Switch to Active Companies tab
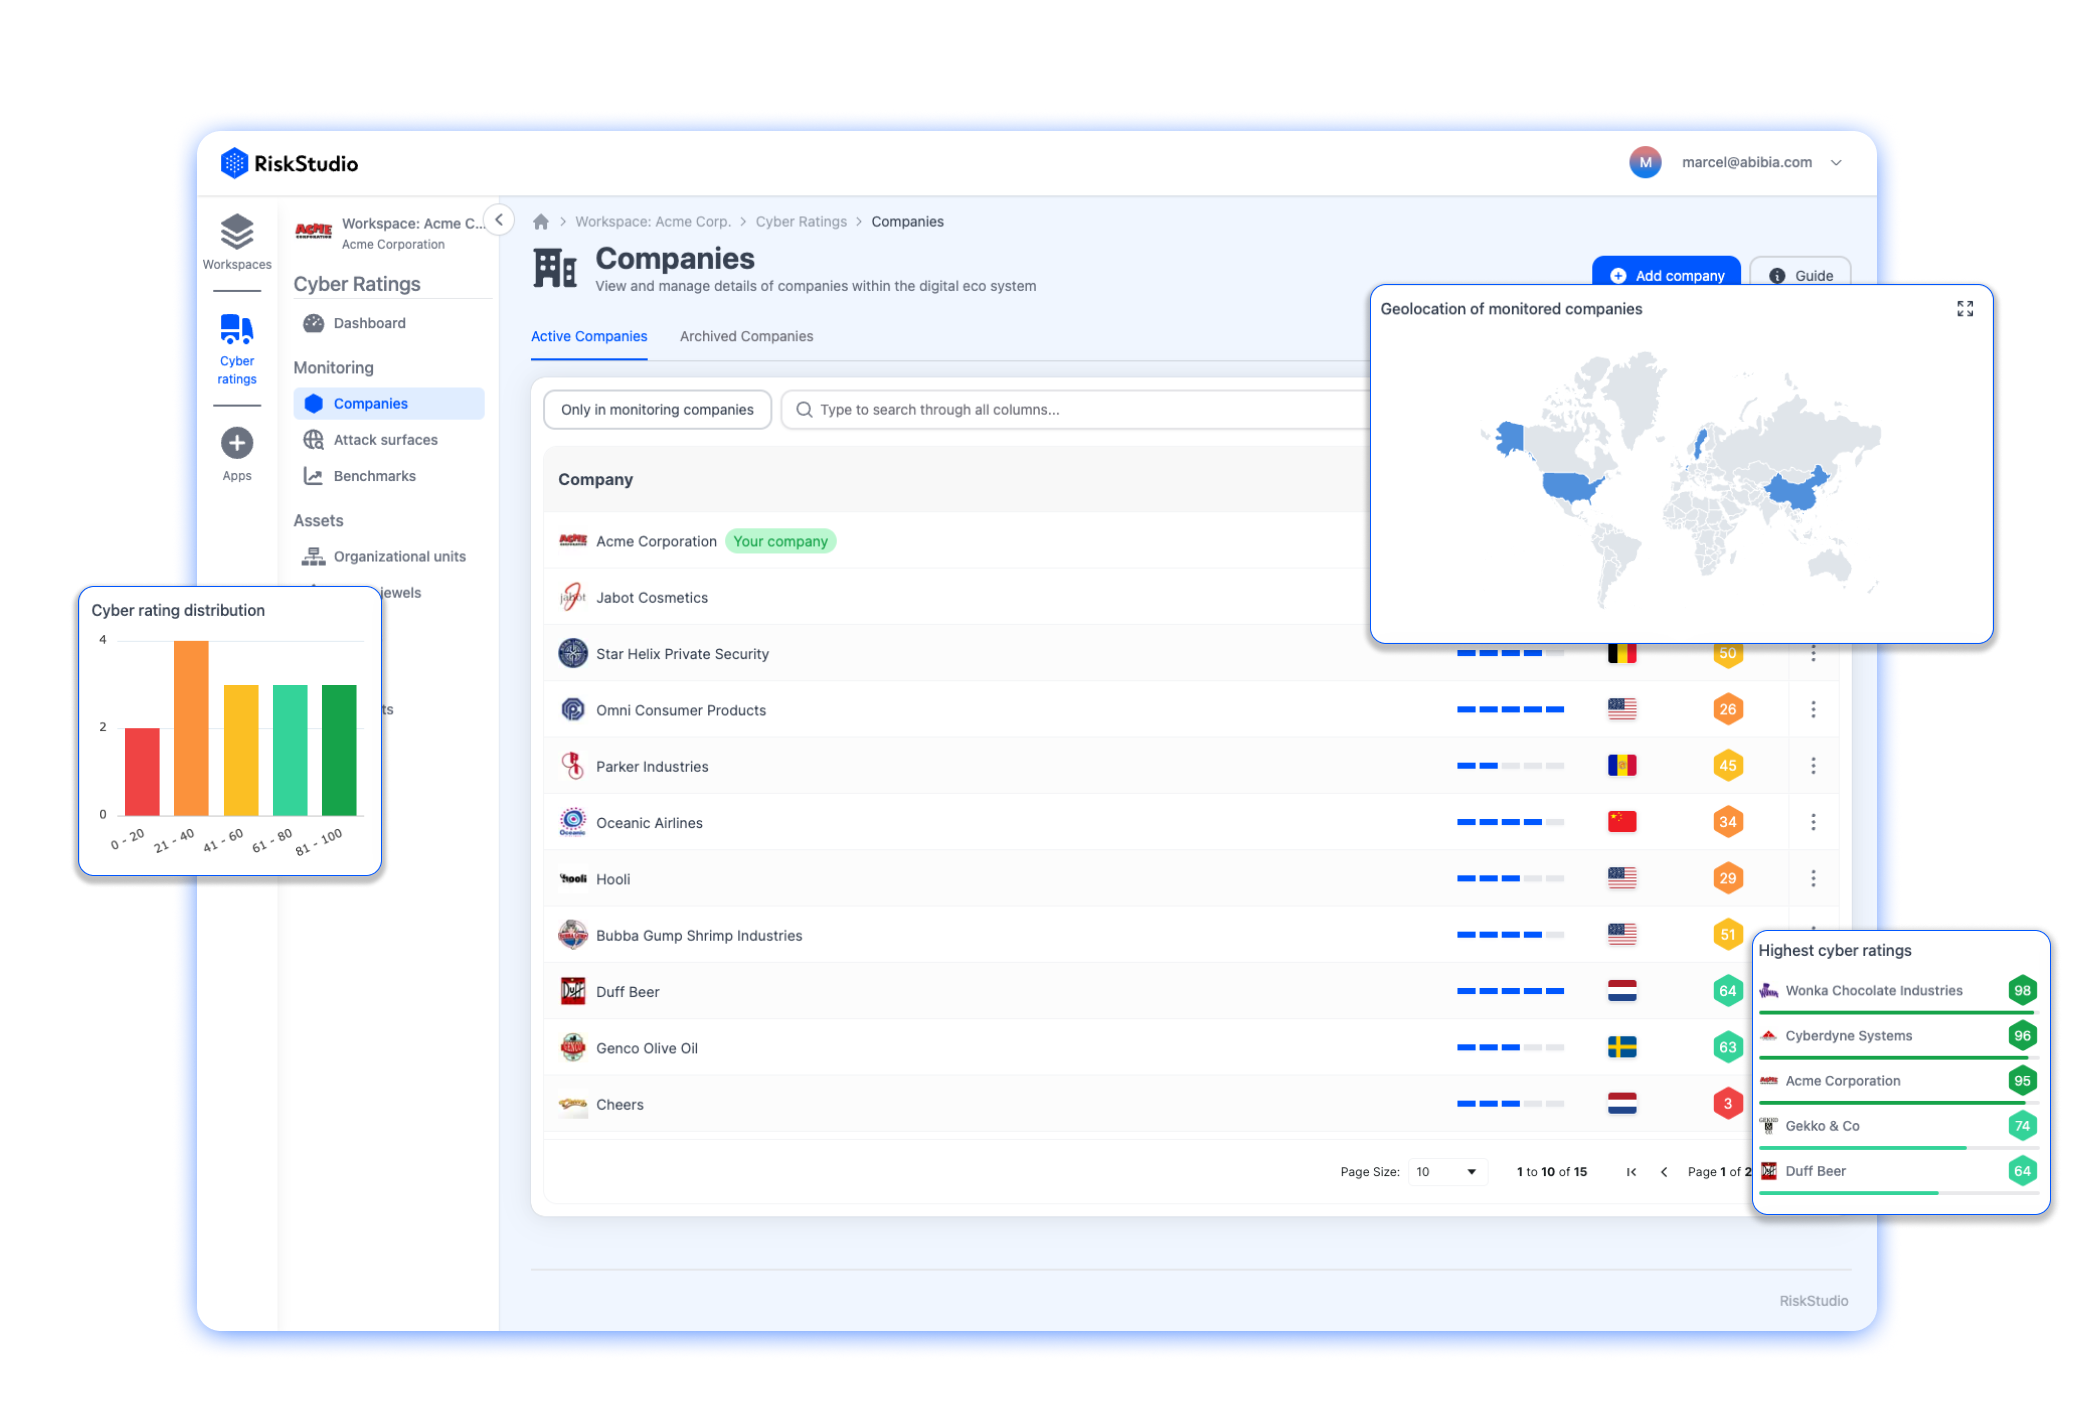This screenshot has height=1415, width=2073. click(589, 336)
